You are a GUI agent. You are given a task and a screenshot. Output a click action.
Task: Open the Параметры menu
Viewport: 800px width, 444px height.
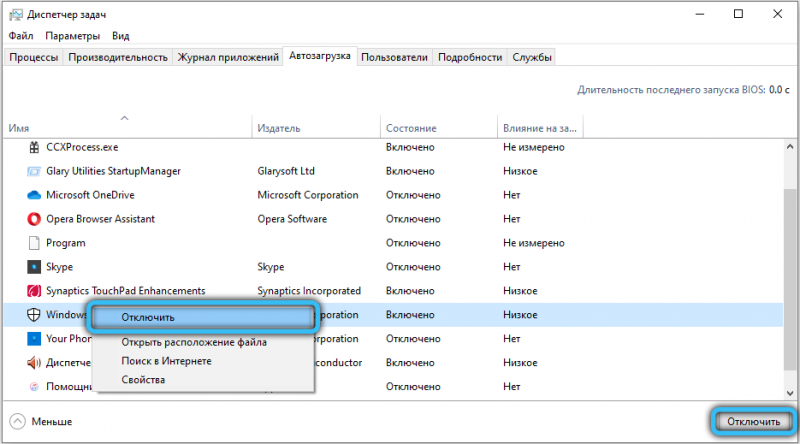[x=72, y=36]
